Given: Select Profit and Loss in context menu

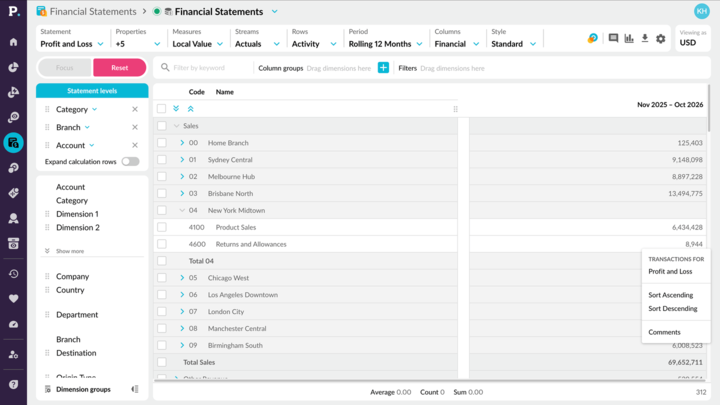Looking at the screenshot, I should pos(670,271).
